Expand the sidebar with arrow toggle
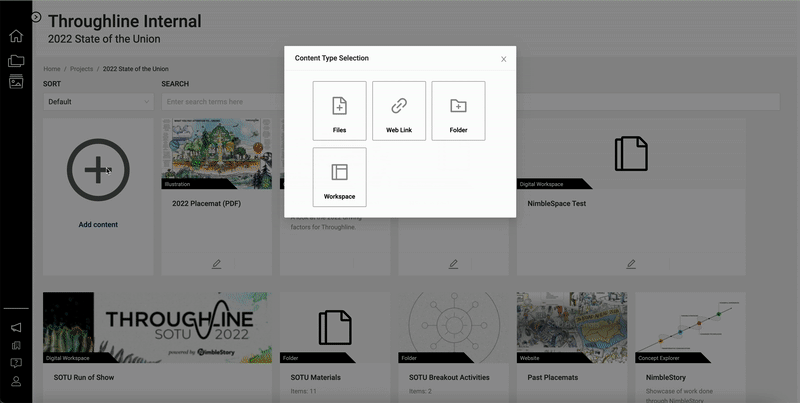The width and height of the screenshot is (800, 403). [x=36, y=17]
